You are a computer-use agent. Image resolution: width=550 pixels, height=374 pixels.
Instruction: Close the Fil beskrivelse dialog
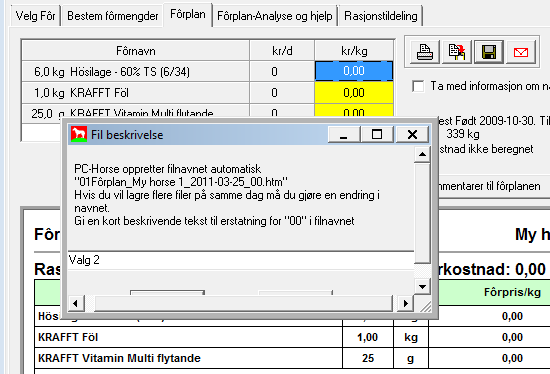[x=412, y=134]
